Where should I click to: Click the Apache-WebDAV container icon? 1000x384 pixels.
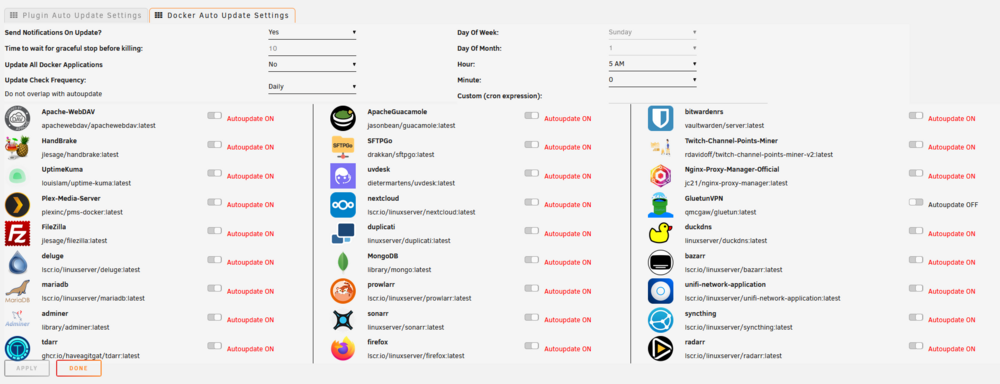click(17, 118)
